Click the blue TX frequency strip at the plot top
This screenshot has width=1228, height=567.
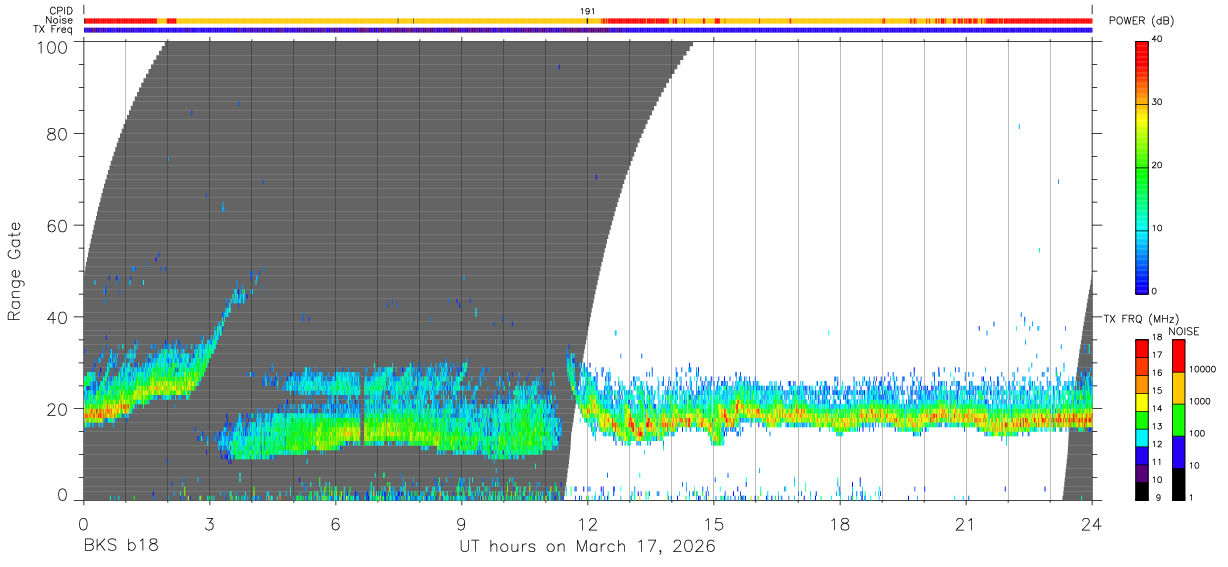tap(588, 30)
